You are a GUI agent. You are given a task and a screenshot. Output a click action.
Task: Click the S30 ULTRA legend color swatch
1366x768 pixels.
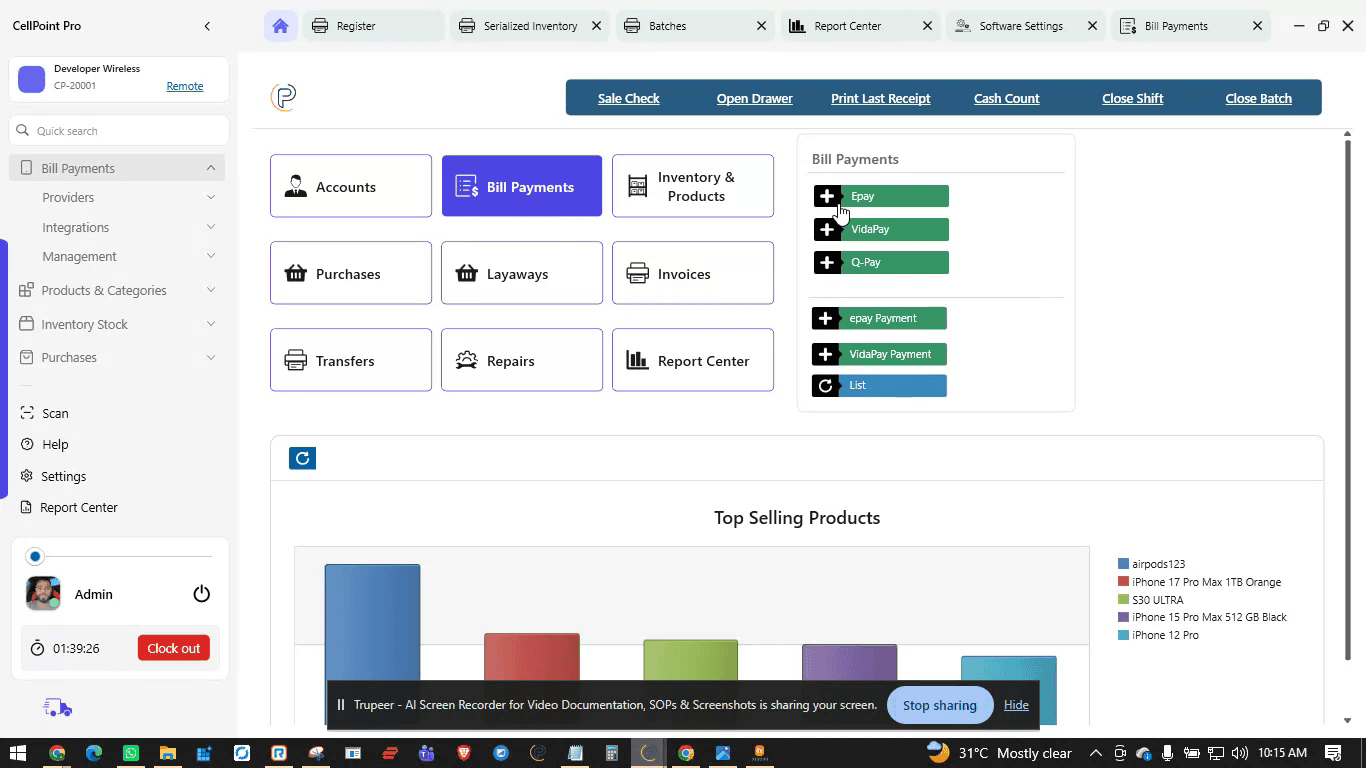[1123, 600]
